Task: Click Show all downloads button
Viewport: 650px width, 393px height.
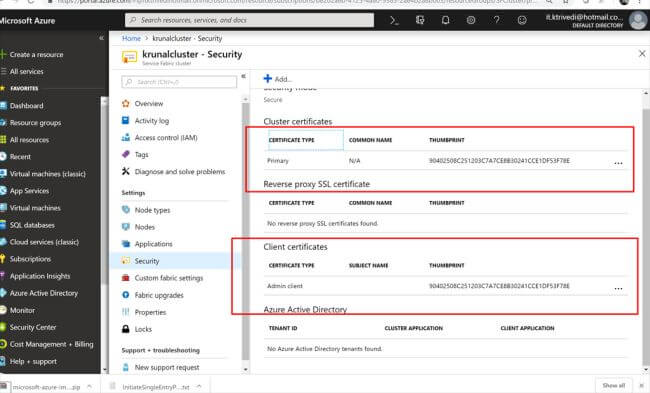Action: coord(614,386)
